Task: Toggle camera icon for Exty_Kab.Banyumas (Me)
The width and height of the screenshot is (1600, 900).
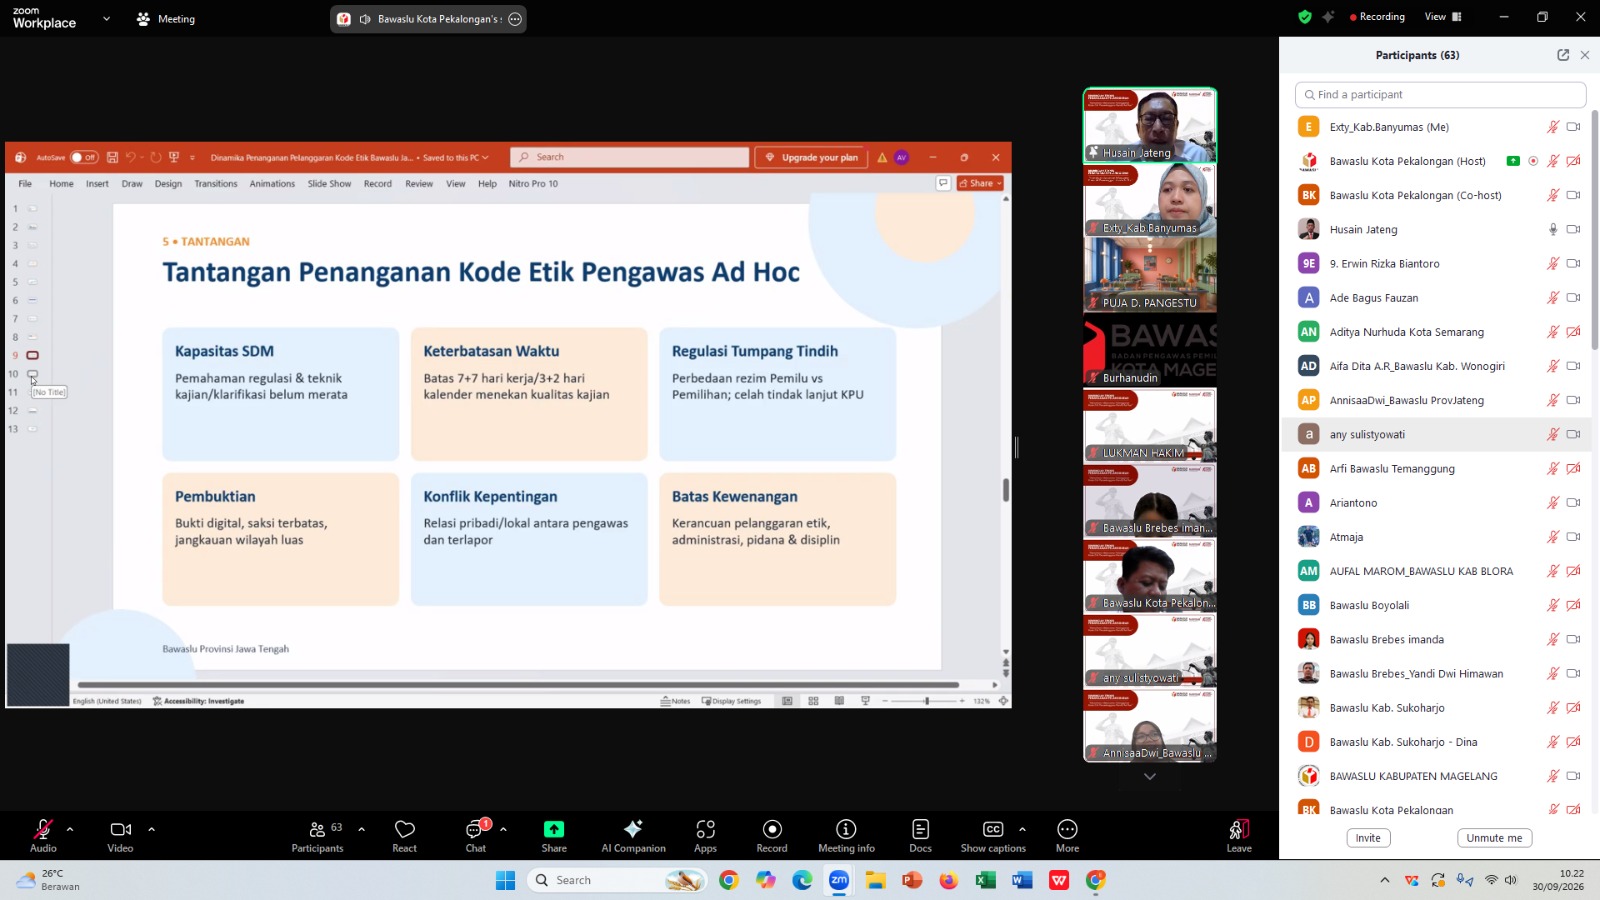Action: coord(1573,127)
